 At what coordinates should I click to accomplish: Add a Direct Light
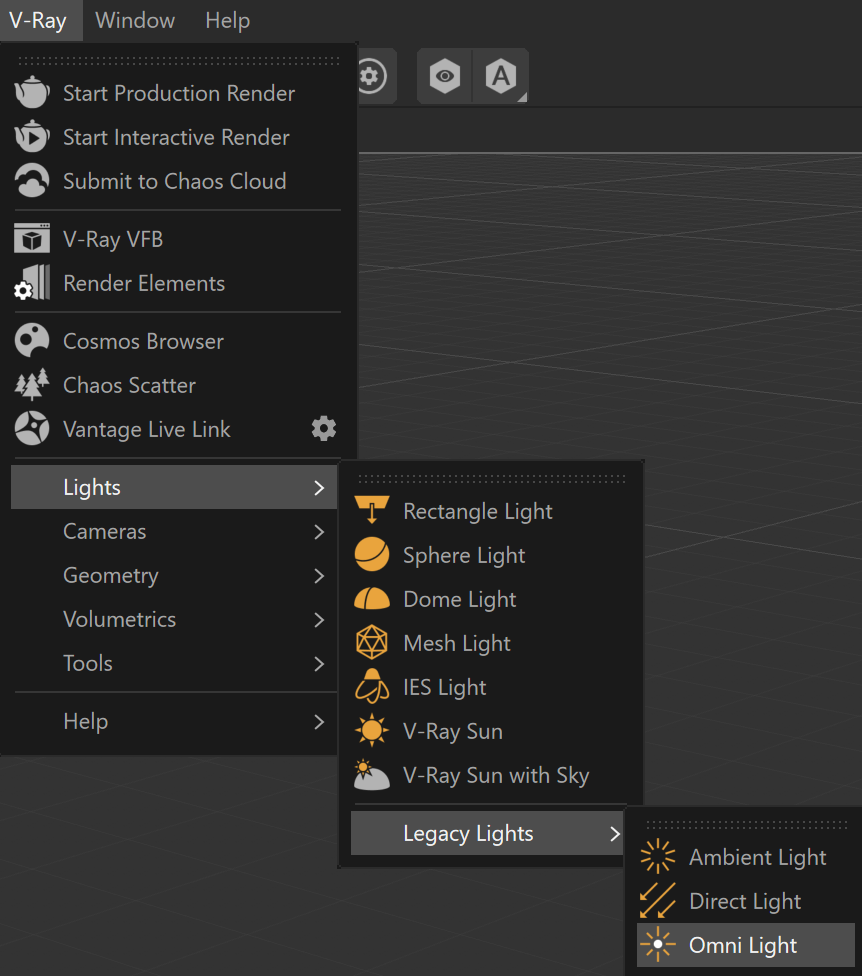[x=746, y=901]
